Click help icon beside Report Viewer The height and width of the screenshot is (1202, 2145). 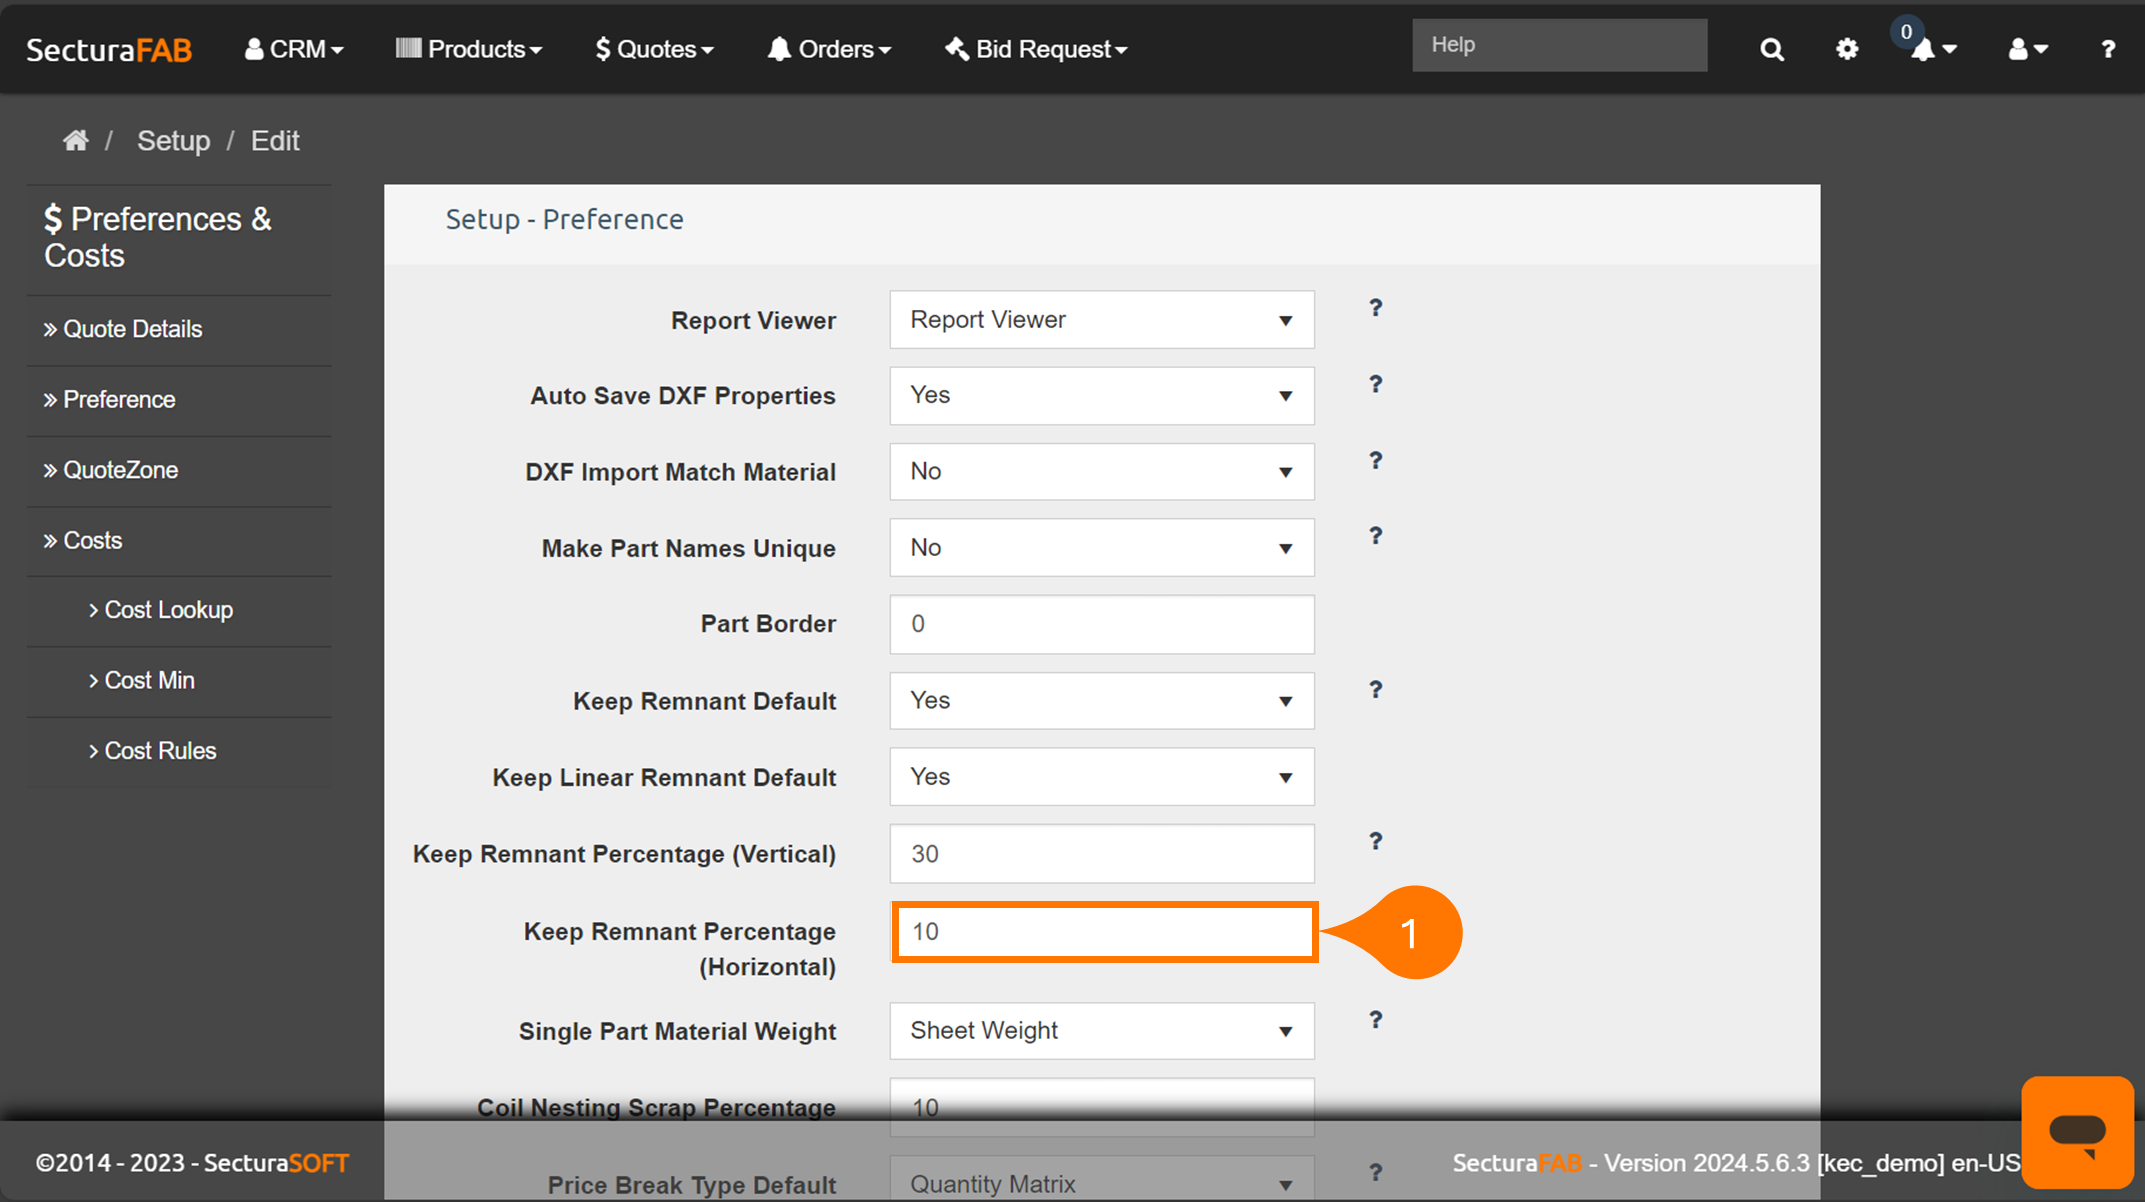pyautogui.click(x=1375, y=308)
